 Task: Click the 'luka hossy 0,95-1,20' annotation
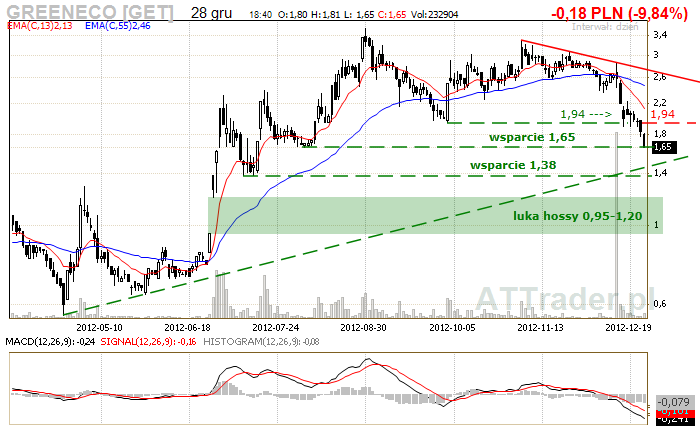(577, 216)
